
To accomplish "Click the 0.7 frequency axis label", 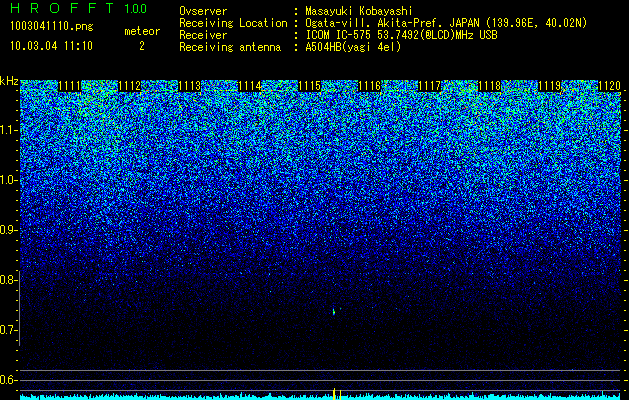I will tap(7, 330).
